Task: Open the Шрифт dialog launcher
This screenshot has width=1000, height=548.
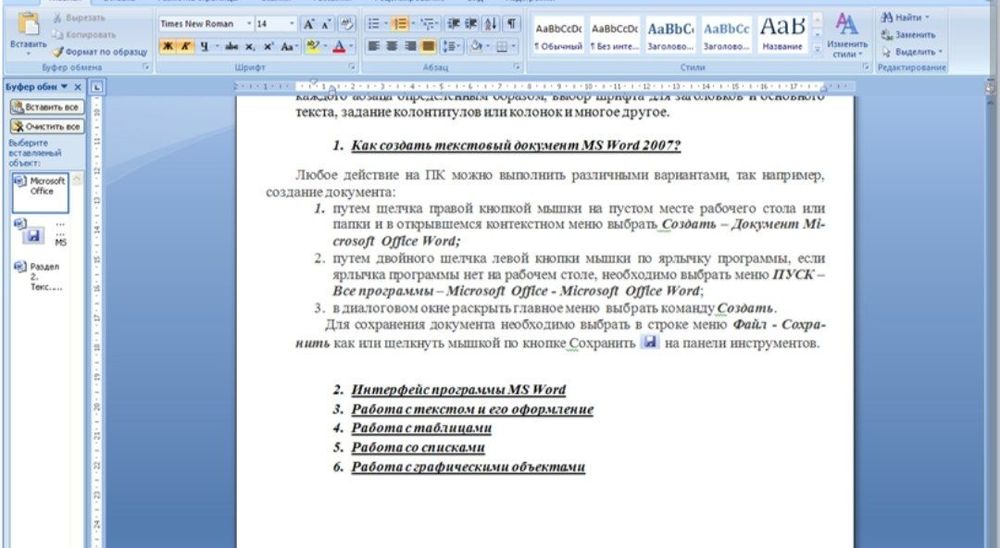Action: [352, 67]
